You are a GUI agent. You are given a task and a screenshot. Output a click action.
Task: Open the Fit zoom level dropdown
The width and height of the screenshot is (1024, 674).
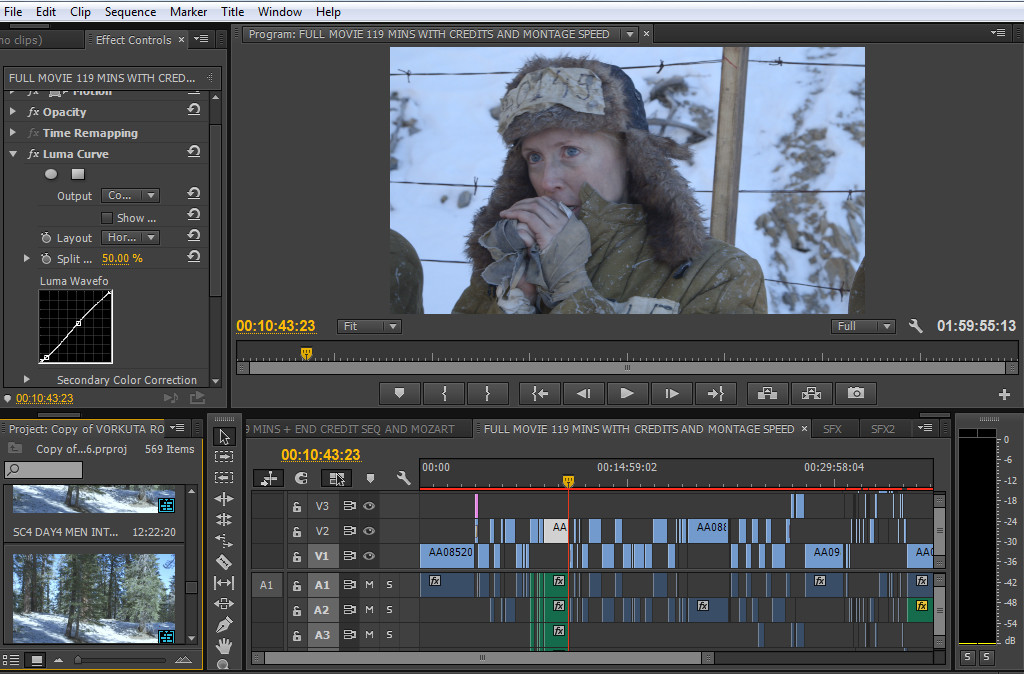pos(369,326)
